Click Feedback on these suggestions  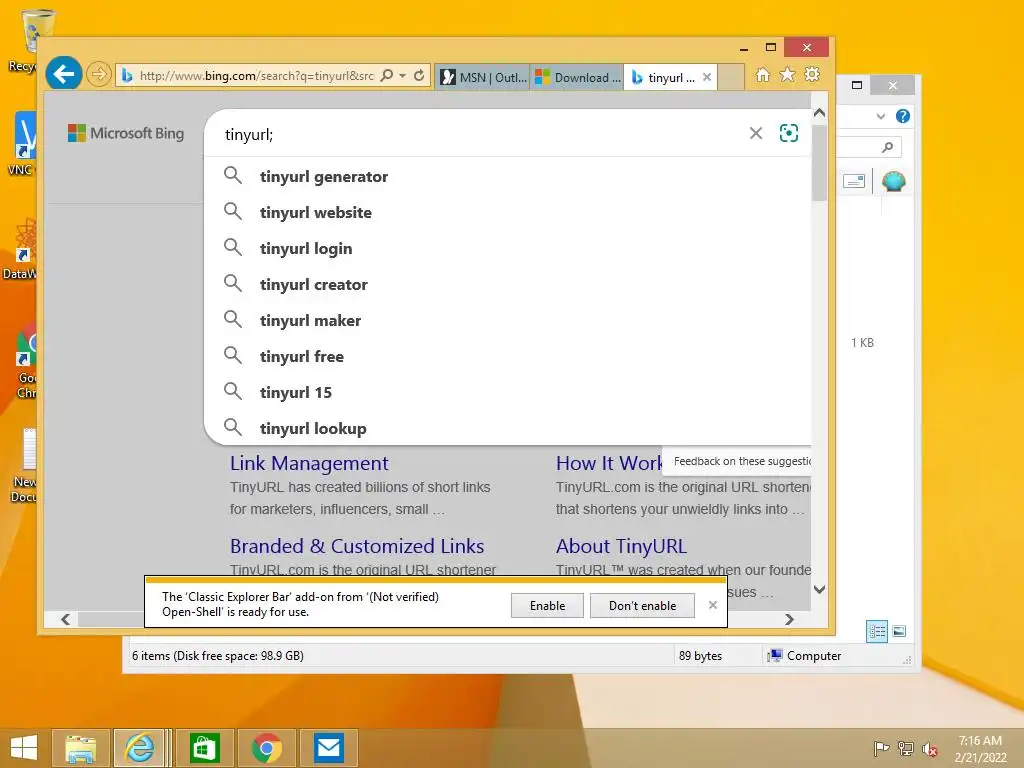pos(741,461)
